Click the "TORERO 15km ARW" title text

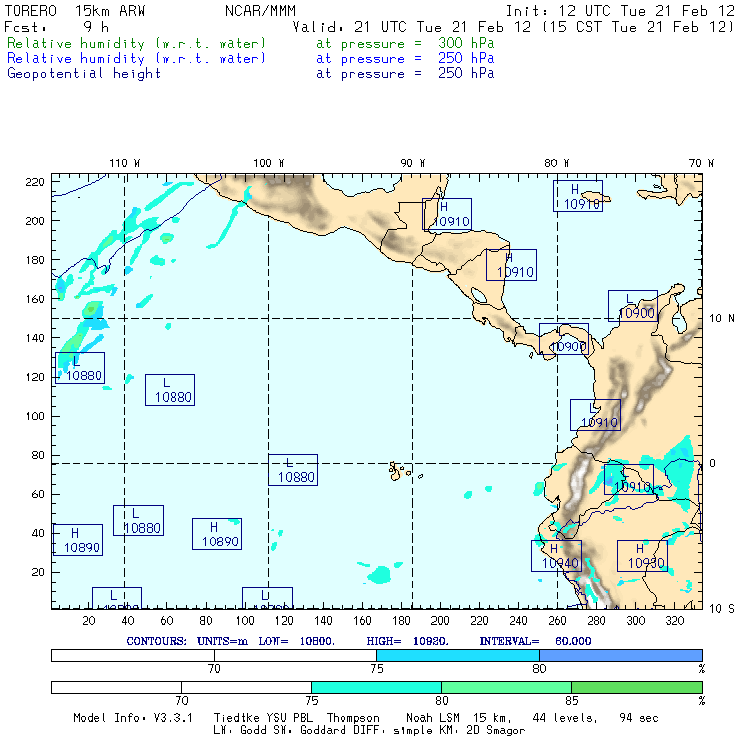(x=75, y=11)
